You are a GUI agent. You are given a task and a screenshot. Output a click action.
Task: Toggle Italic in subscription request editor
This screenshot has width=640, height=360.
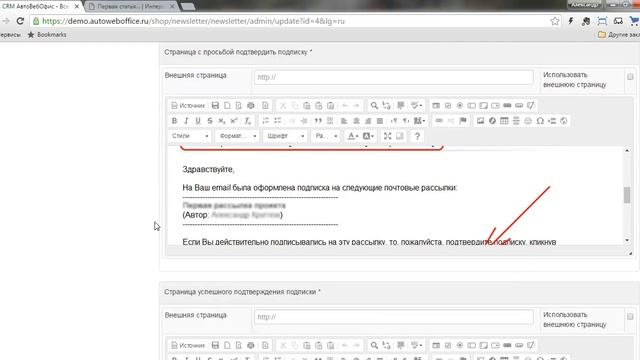pyautogui.click(x=186, y=121)
